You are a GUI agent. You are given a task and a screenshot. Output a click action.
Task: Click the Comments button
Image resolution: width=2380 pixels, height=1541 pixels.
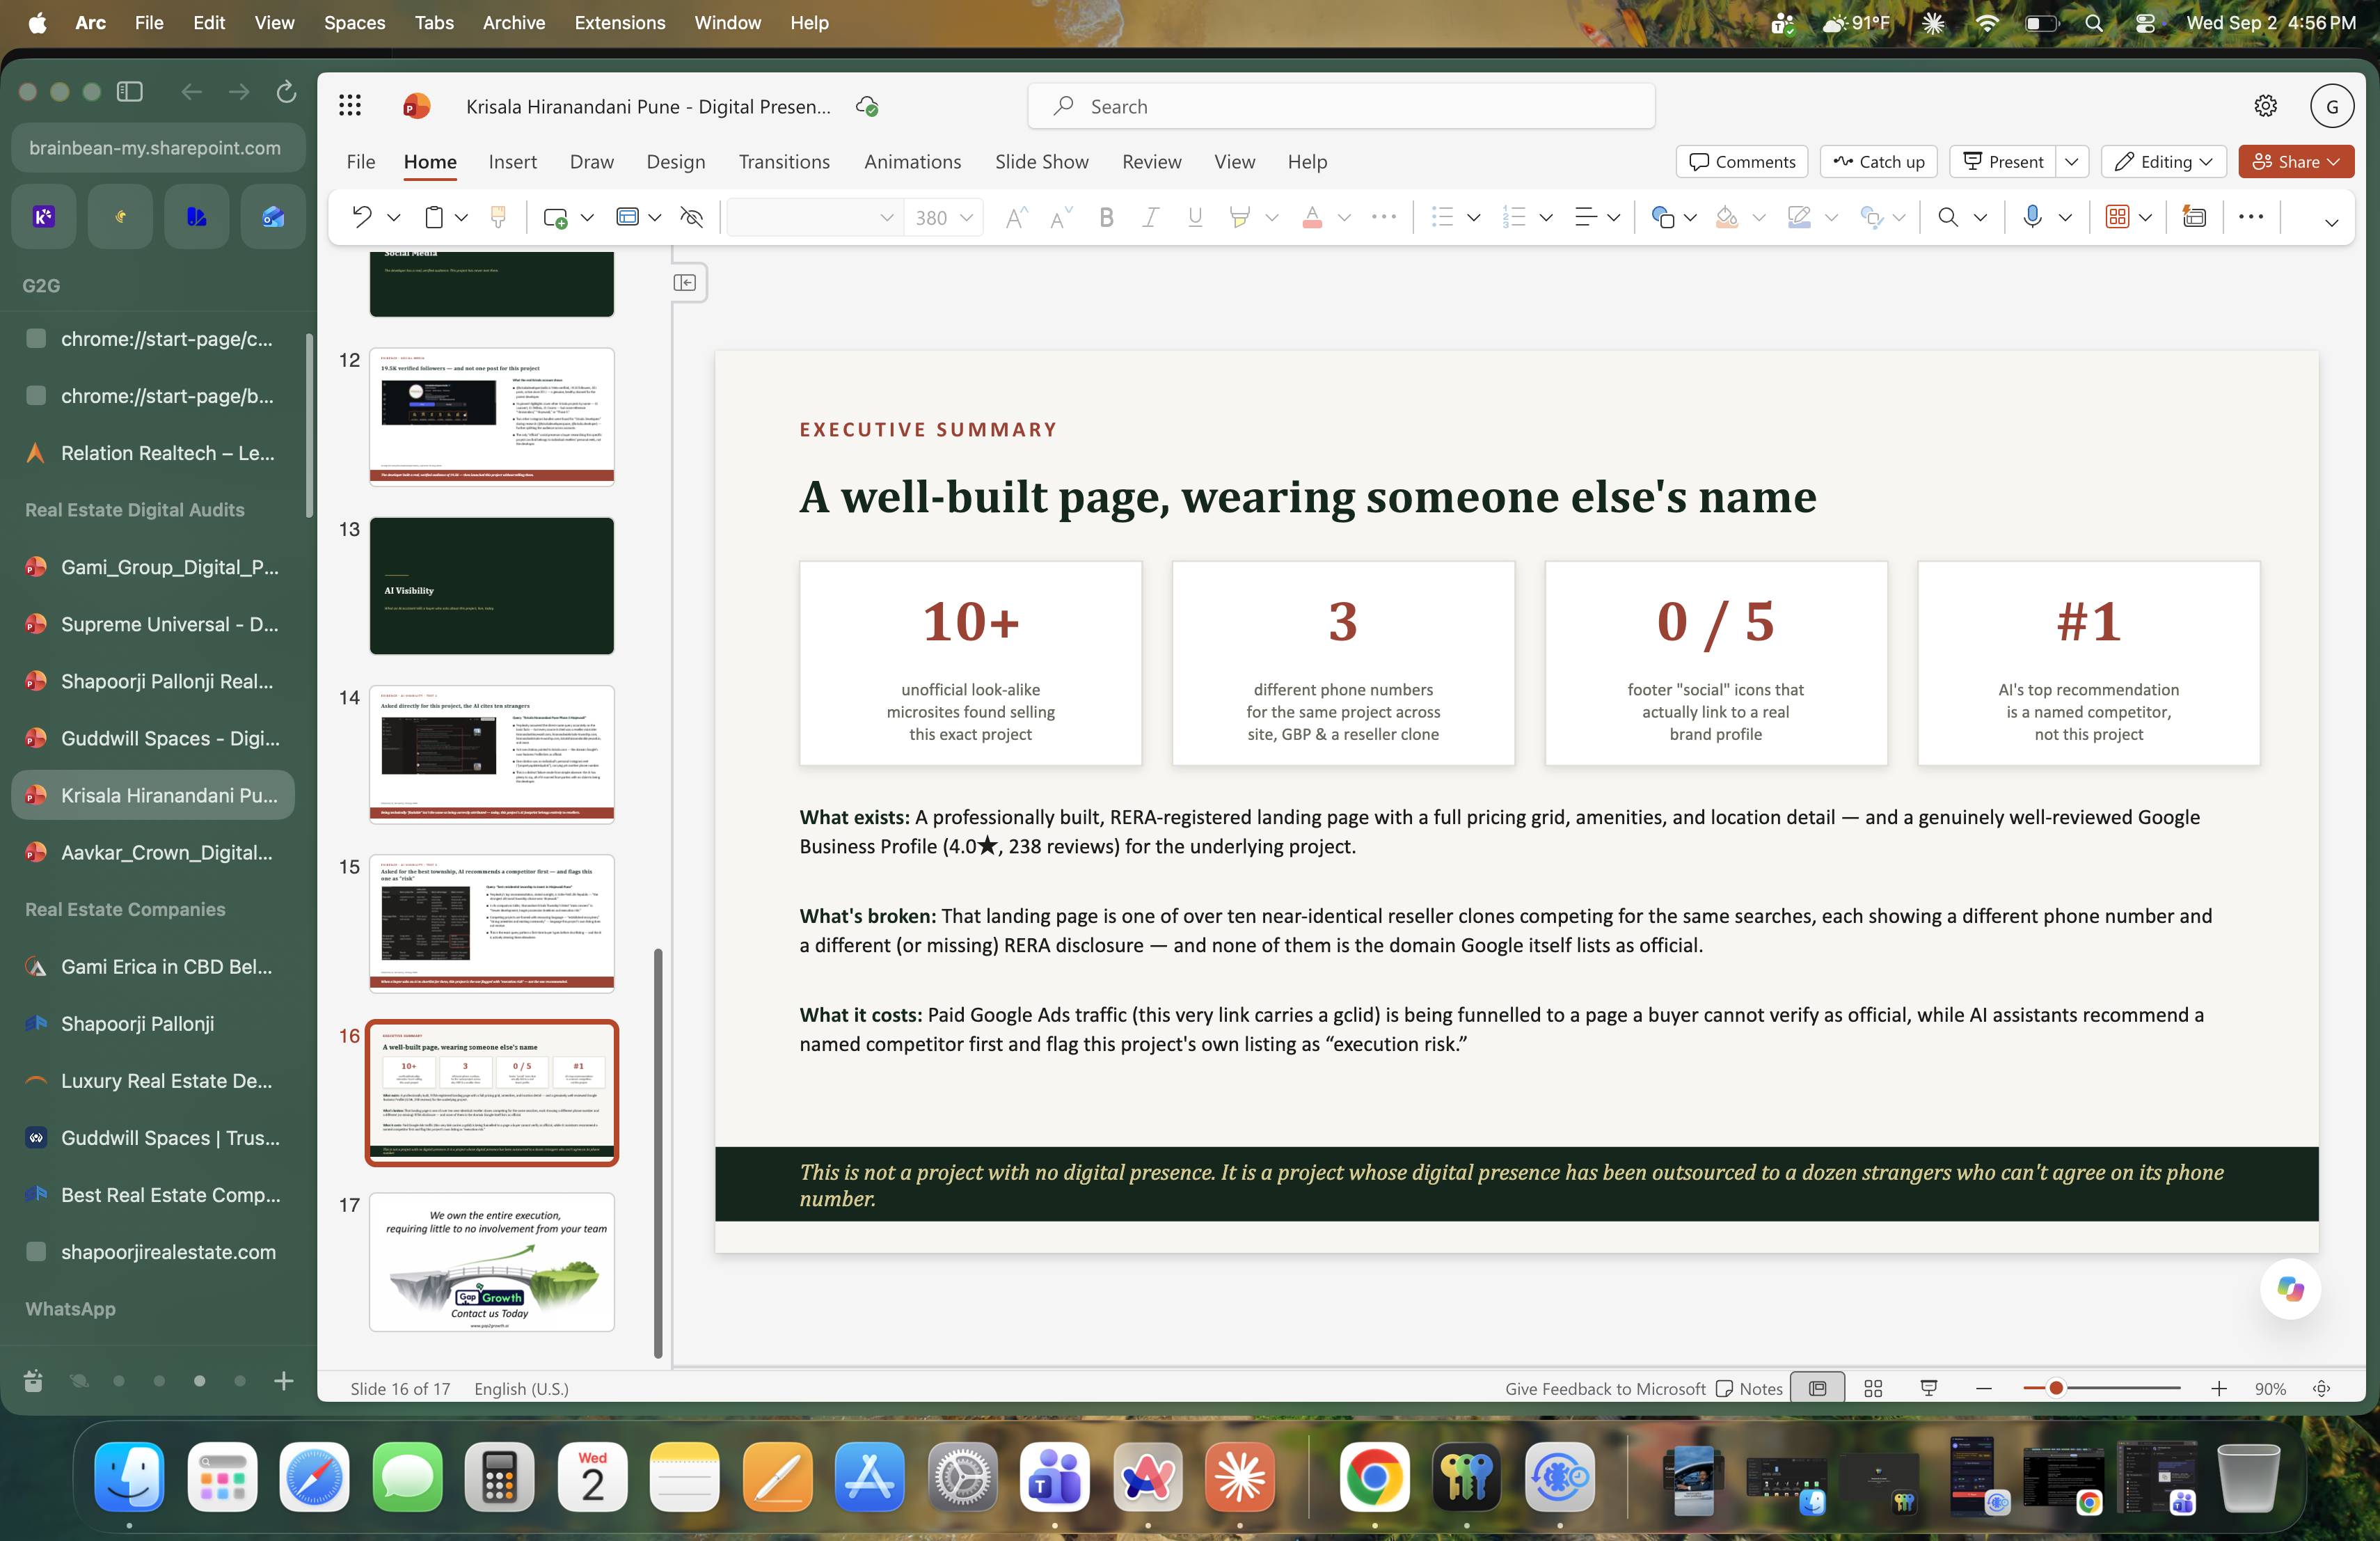point(1742,162)
